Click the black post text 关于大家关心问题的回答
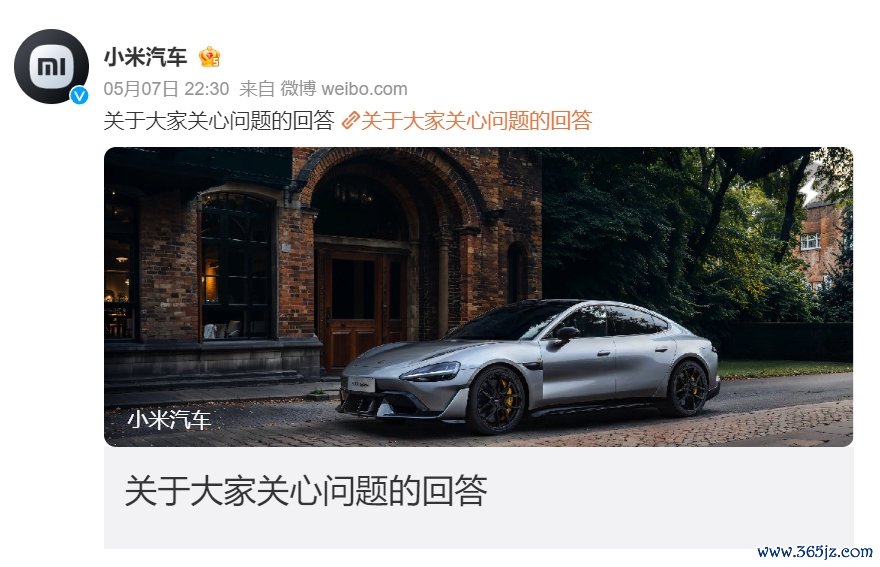The image size is (880, 567). [219, 121]
